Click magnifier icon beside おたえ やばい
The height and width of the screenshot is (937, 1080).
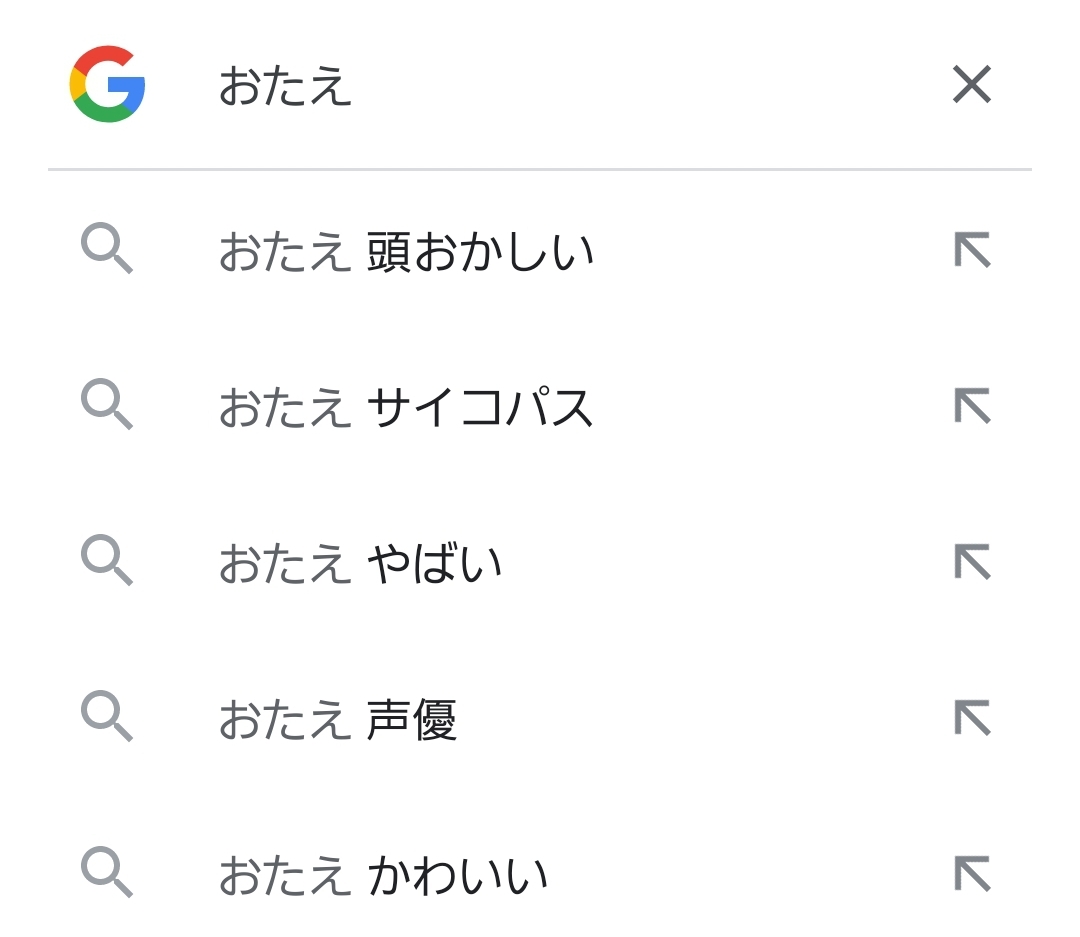[106, 562]
